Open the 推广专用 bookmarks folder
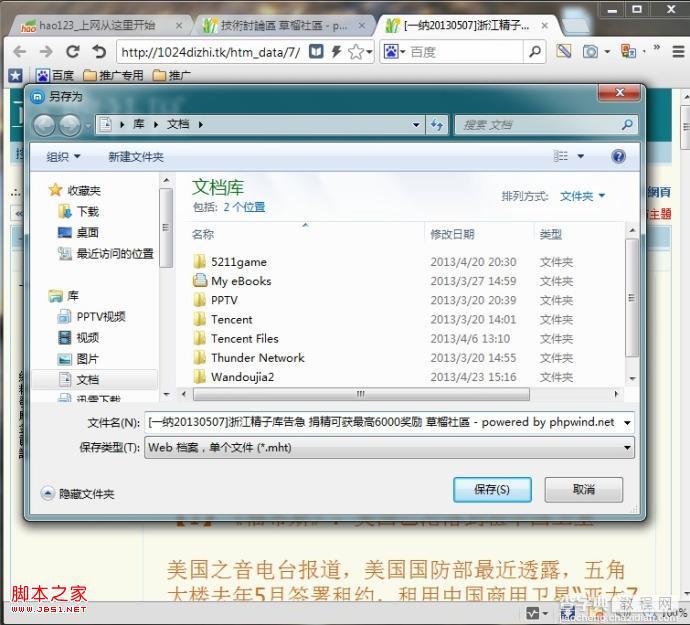The height and width of the screenshot is (625, 690). [x=114, y=76]
